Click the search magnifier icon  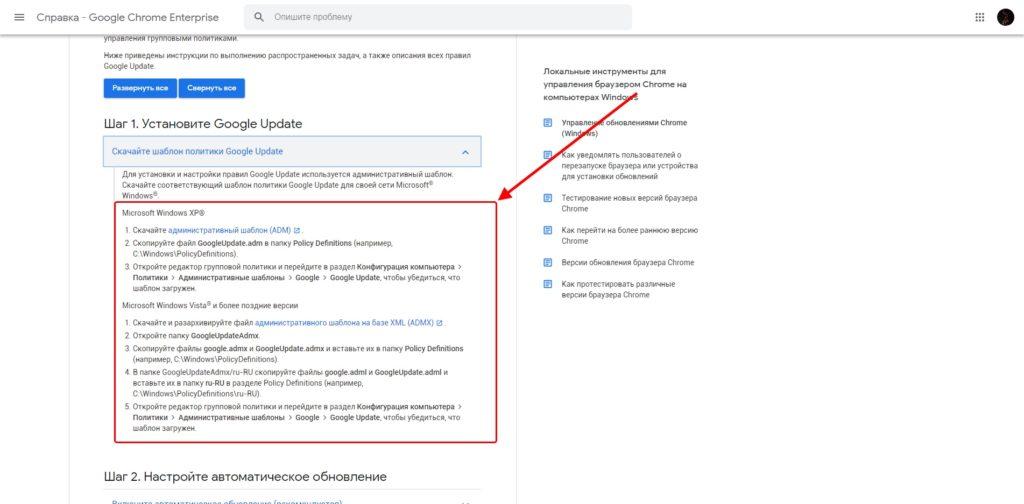click(x=259, y=17)
